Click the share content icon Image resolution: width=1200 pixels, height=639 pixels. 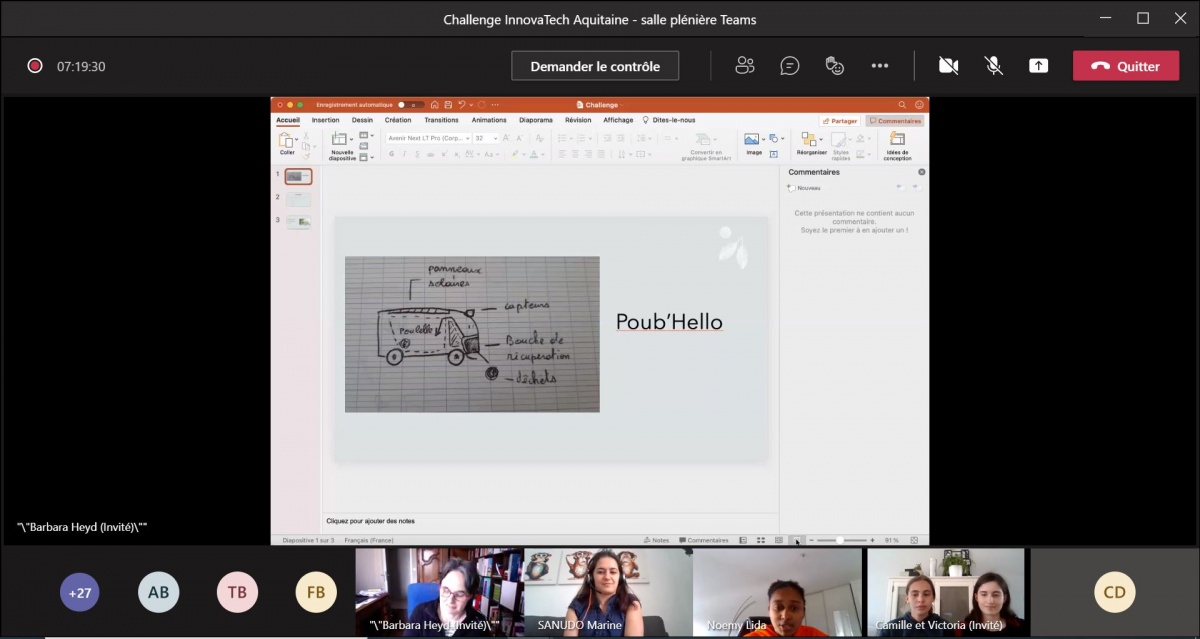(1039, 66)
